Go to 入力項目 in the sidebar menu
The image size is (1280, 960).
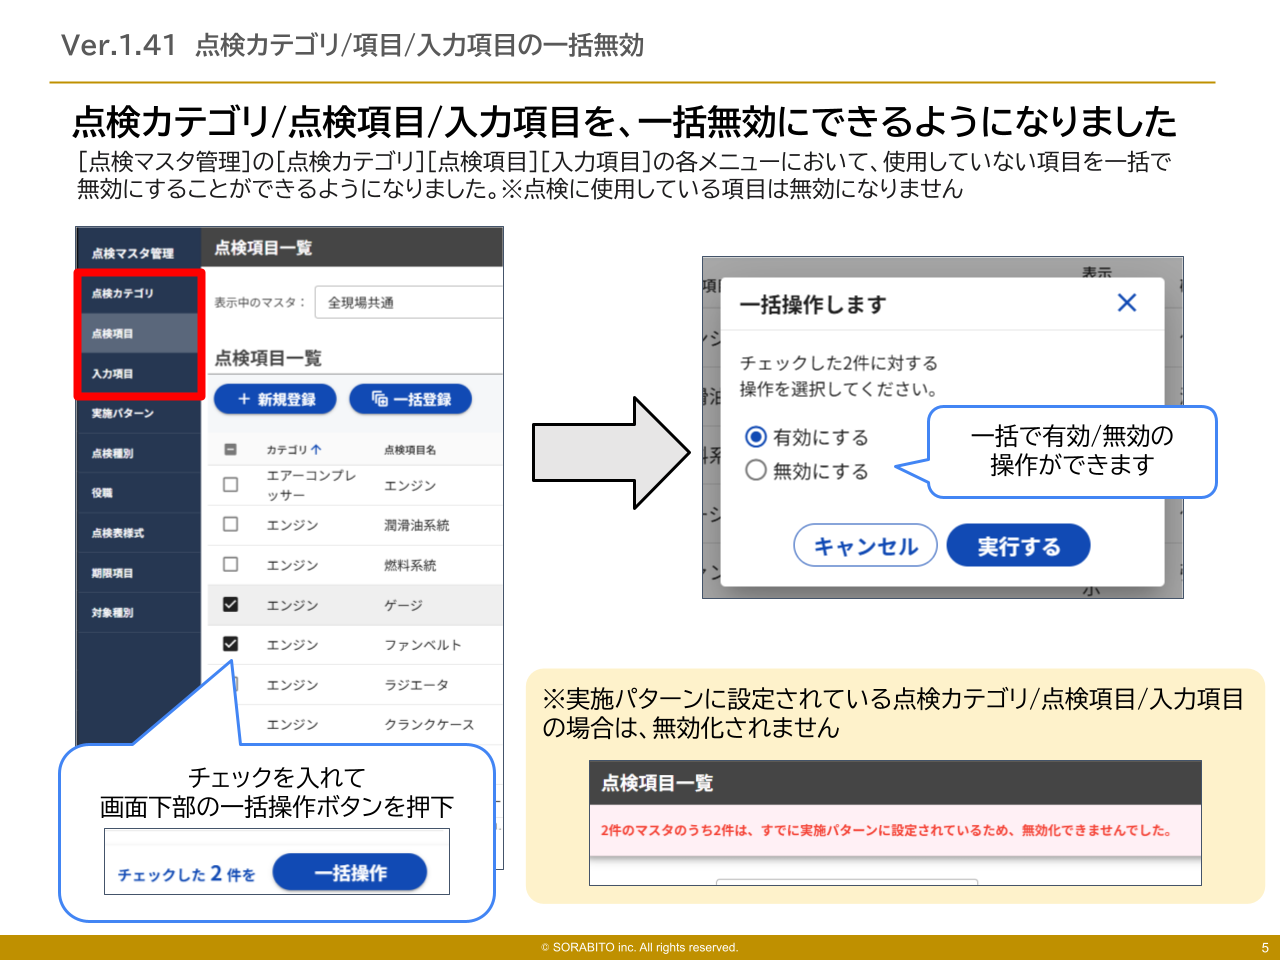[x=113, y=373]
